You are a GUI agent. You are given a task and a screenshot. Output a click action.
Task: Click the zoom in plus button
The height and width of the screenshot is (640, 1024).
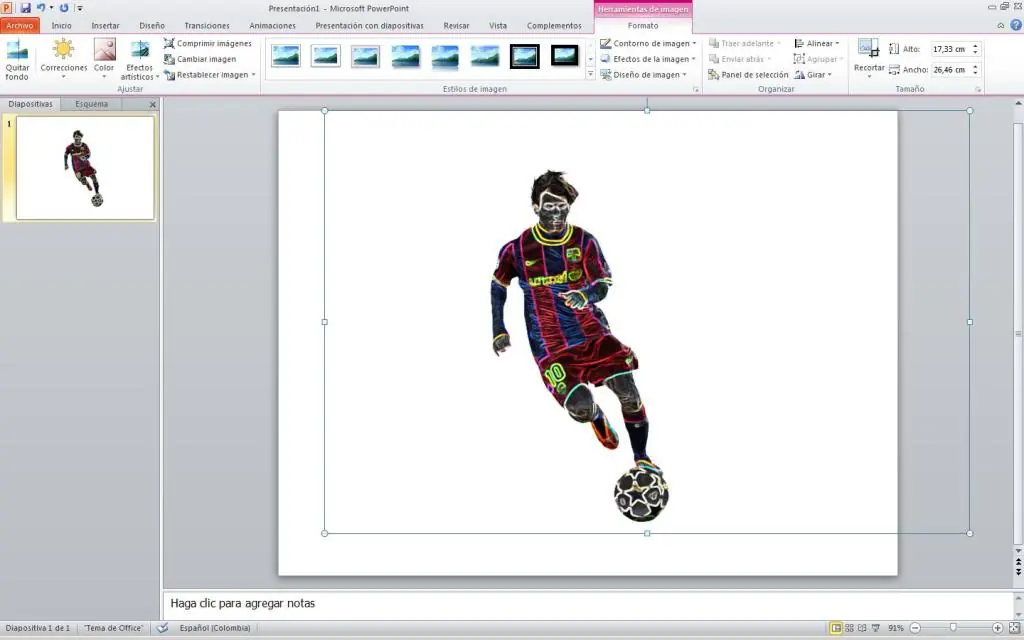[997, 628]
